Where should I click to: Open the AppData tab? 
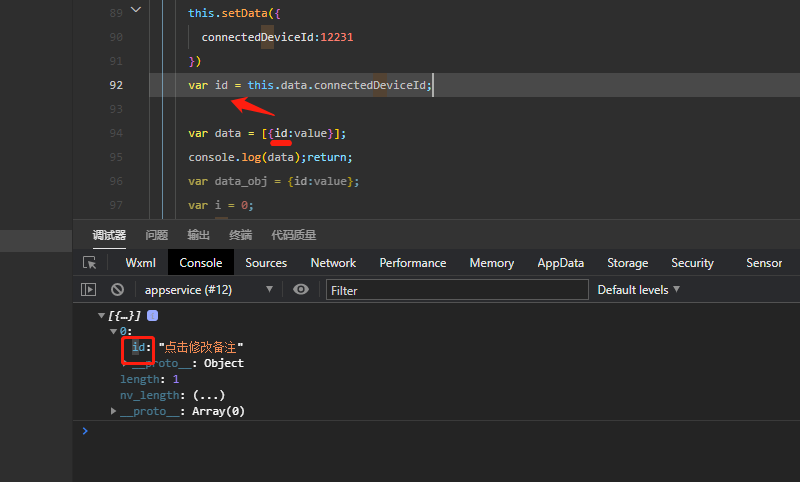coord(561,263)
